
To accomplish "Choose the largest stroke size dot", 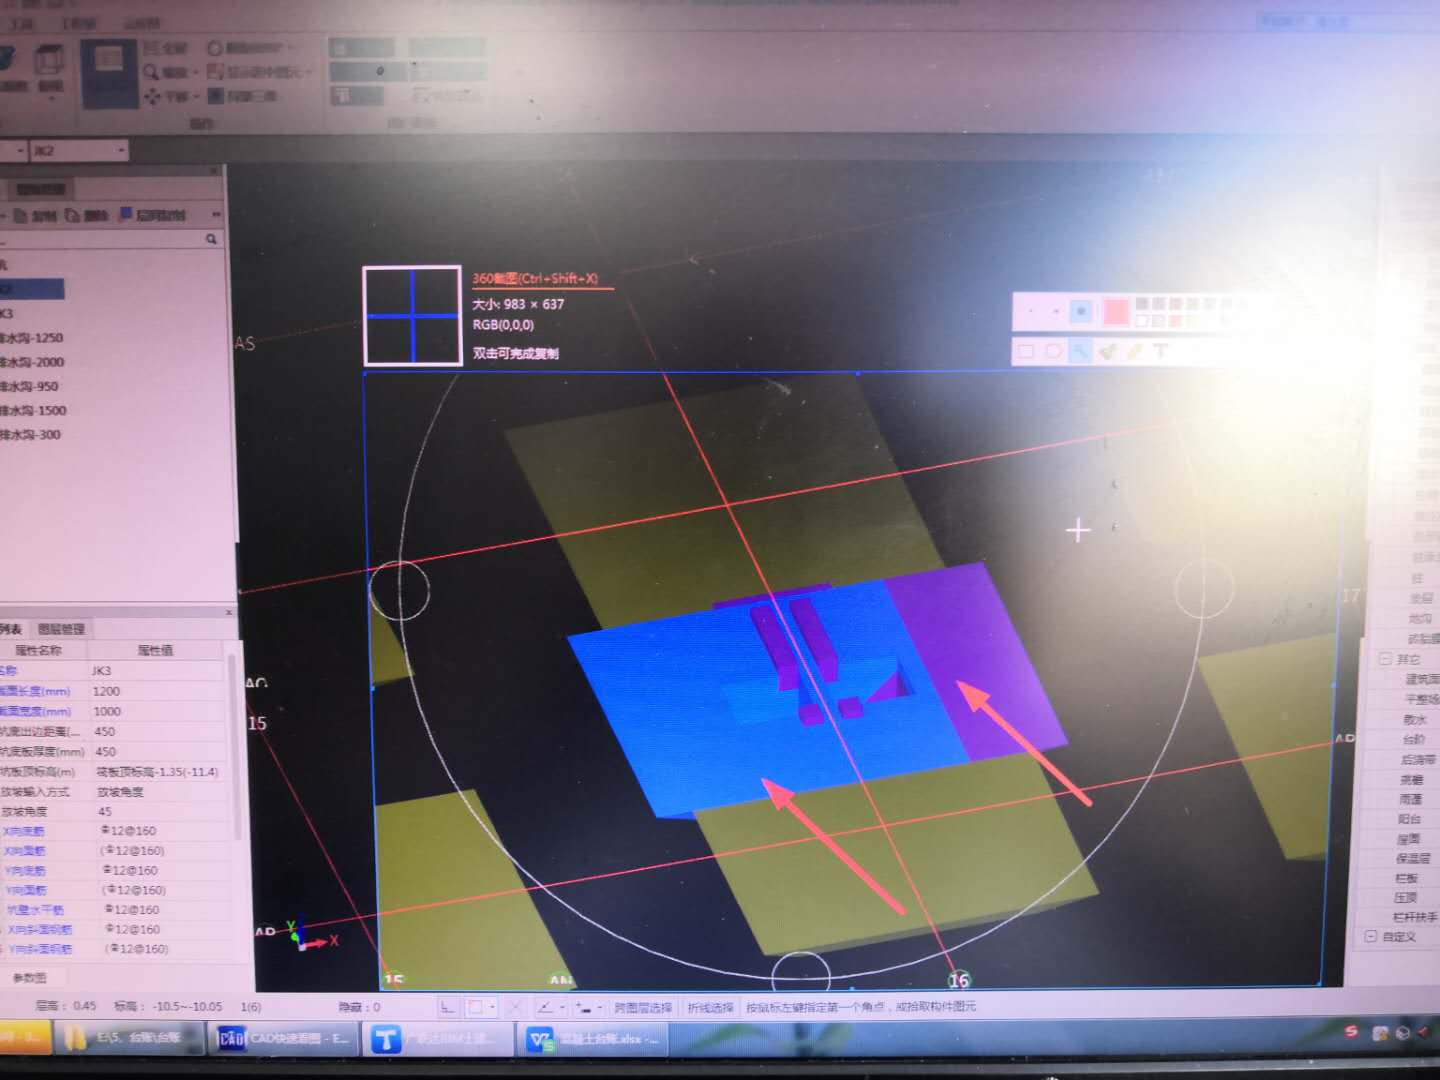I will (1081, 312).
